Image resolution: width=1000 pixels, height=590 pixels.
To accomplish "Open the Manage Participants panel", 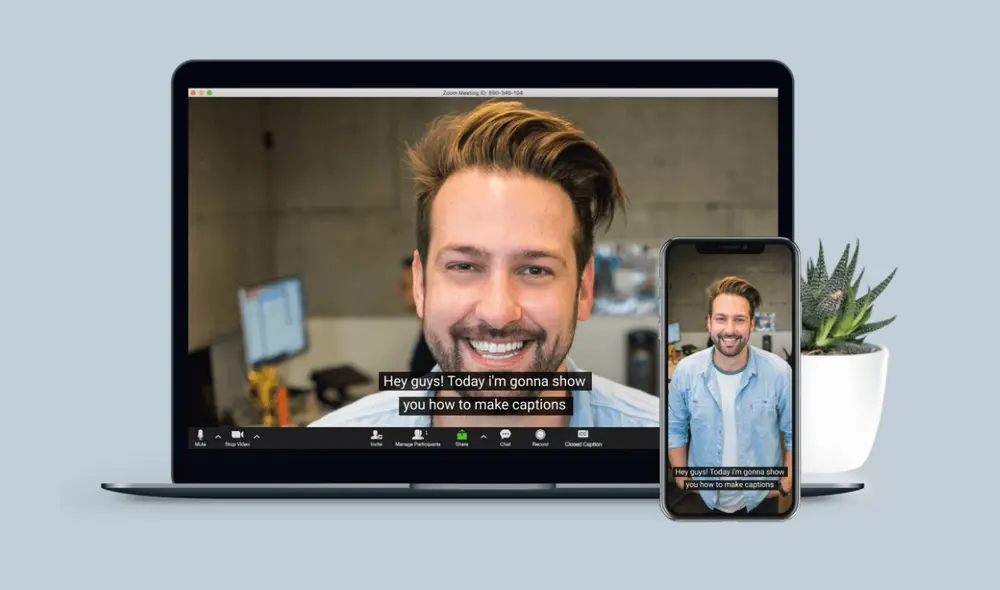I will [x=417, y=436].
